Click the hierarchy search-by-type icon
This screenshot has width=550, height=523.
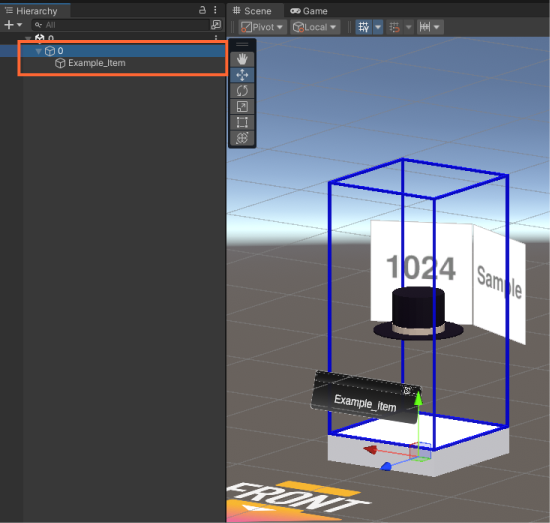point(216,25)
